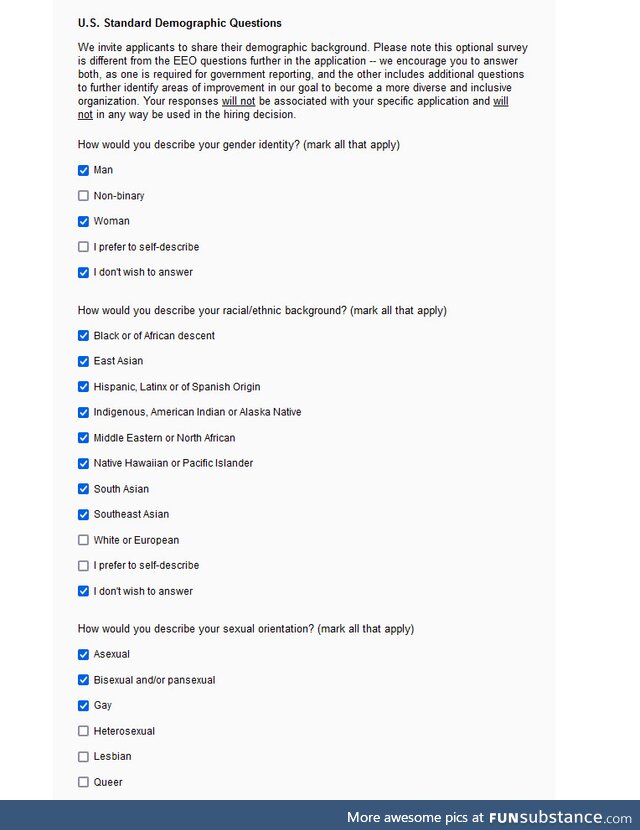The height and width of the screenshot is (830, 640).
Task: Deselect Bisexual and/or pansexual
Action: [x=83, y=680]
